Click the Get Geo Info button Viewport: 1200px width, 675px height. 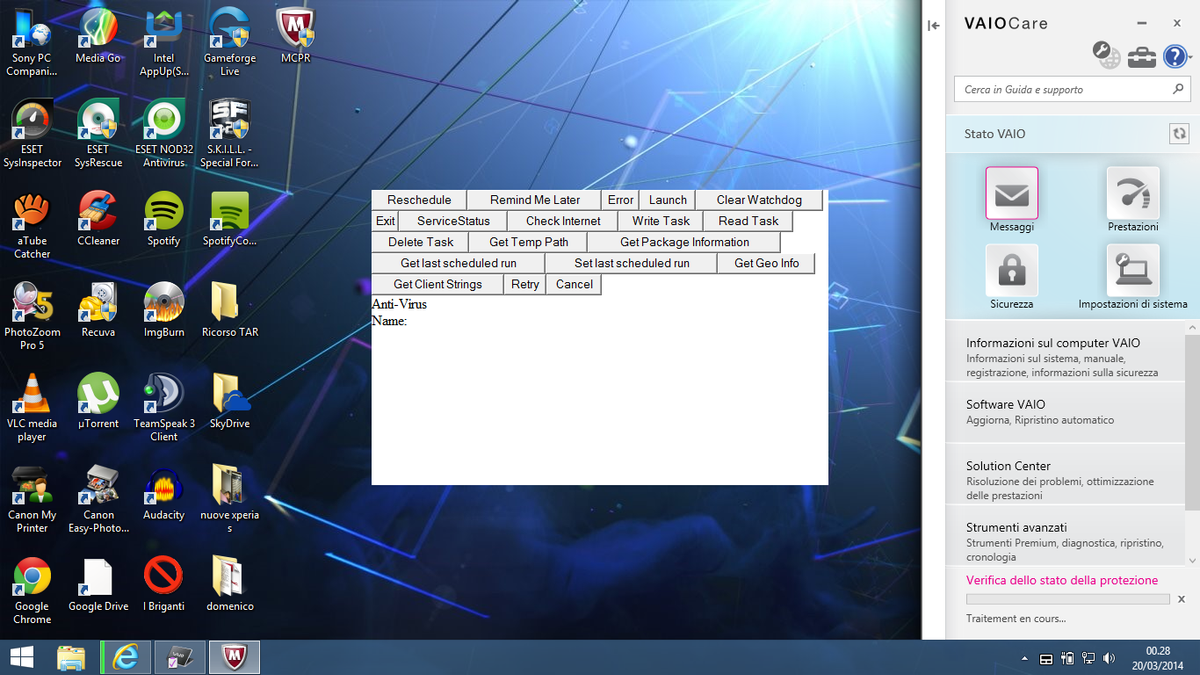766,263
